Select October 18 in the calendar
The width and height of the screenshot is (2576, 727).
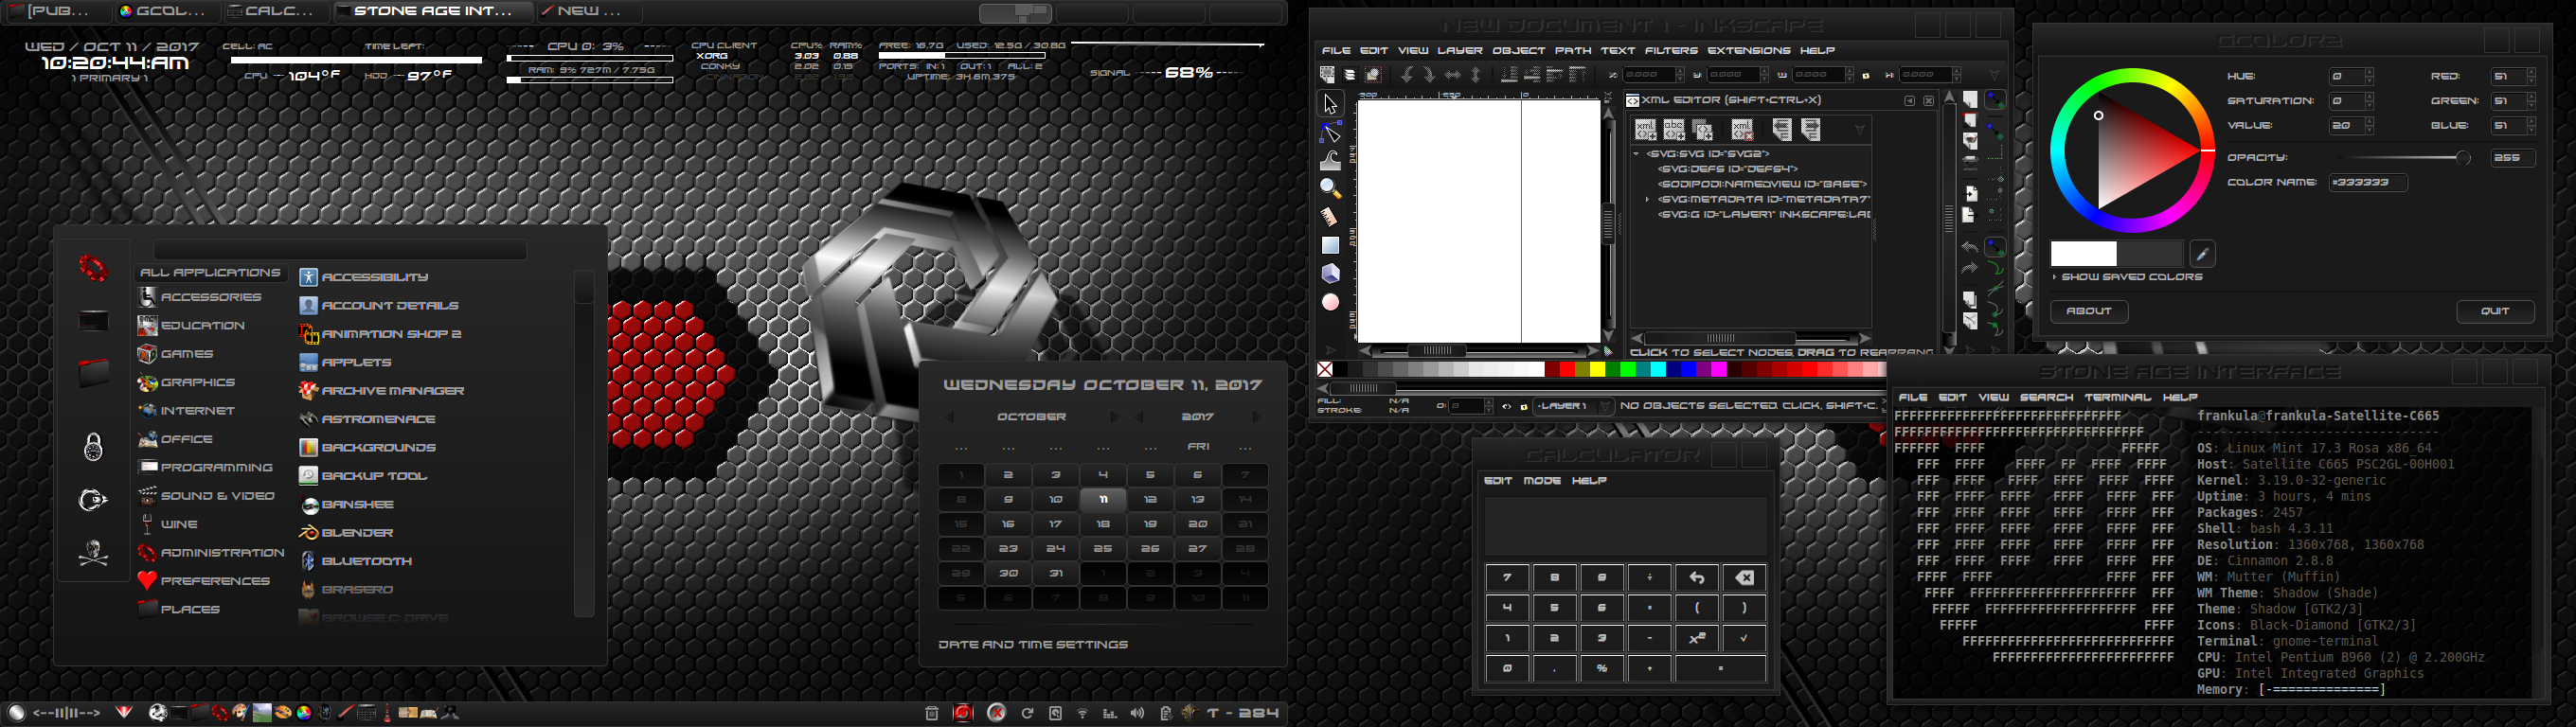click(x=1103, y=524)
